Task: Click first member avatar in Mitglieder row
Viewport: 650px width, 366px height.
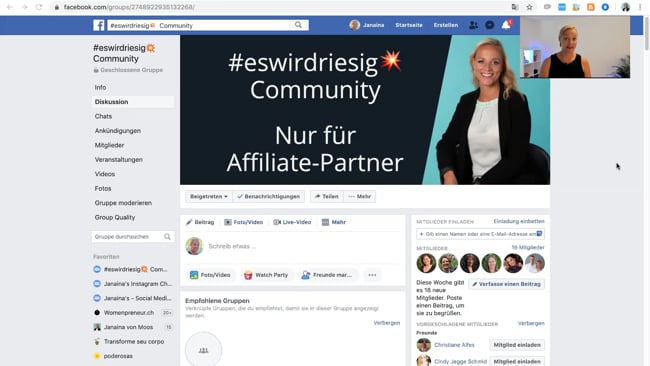Action: tap(426, 263)
